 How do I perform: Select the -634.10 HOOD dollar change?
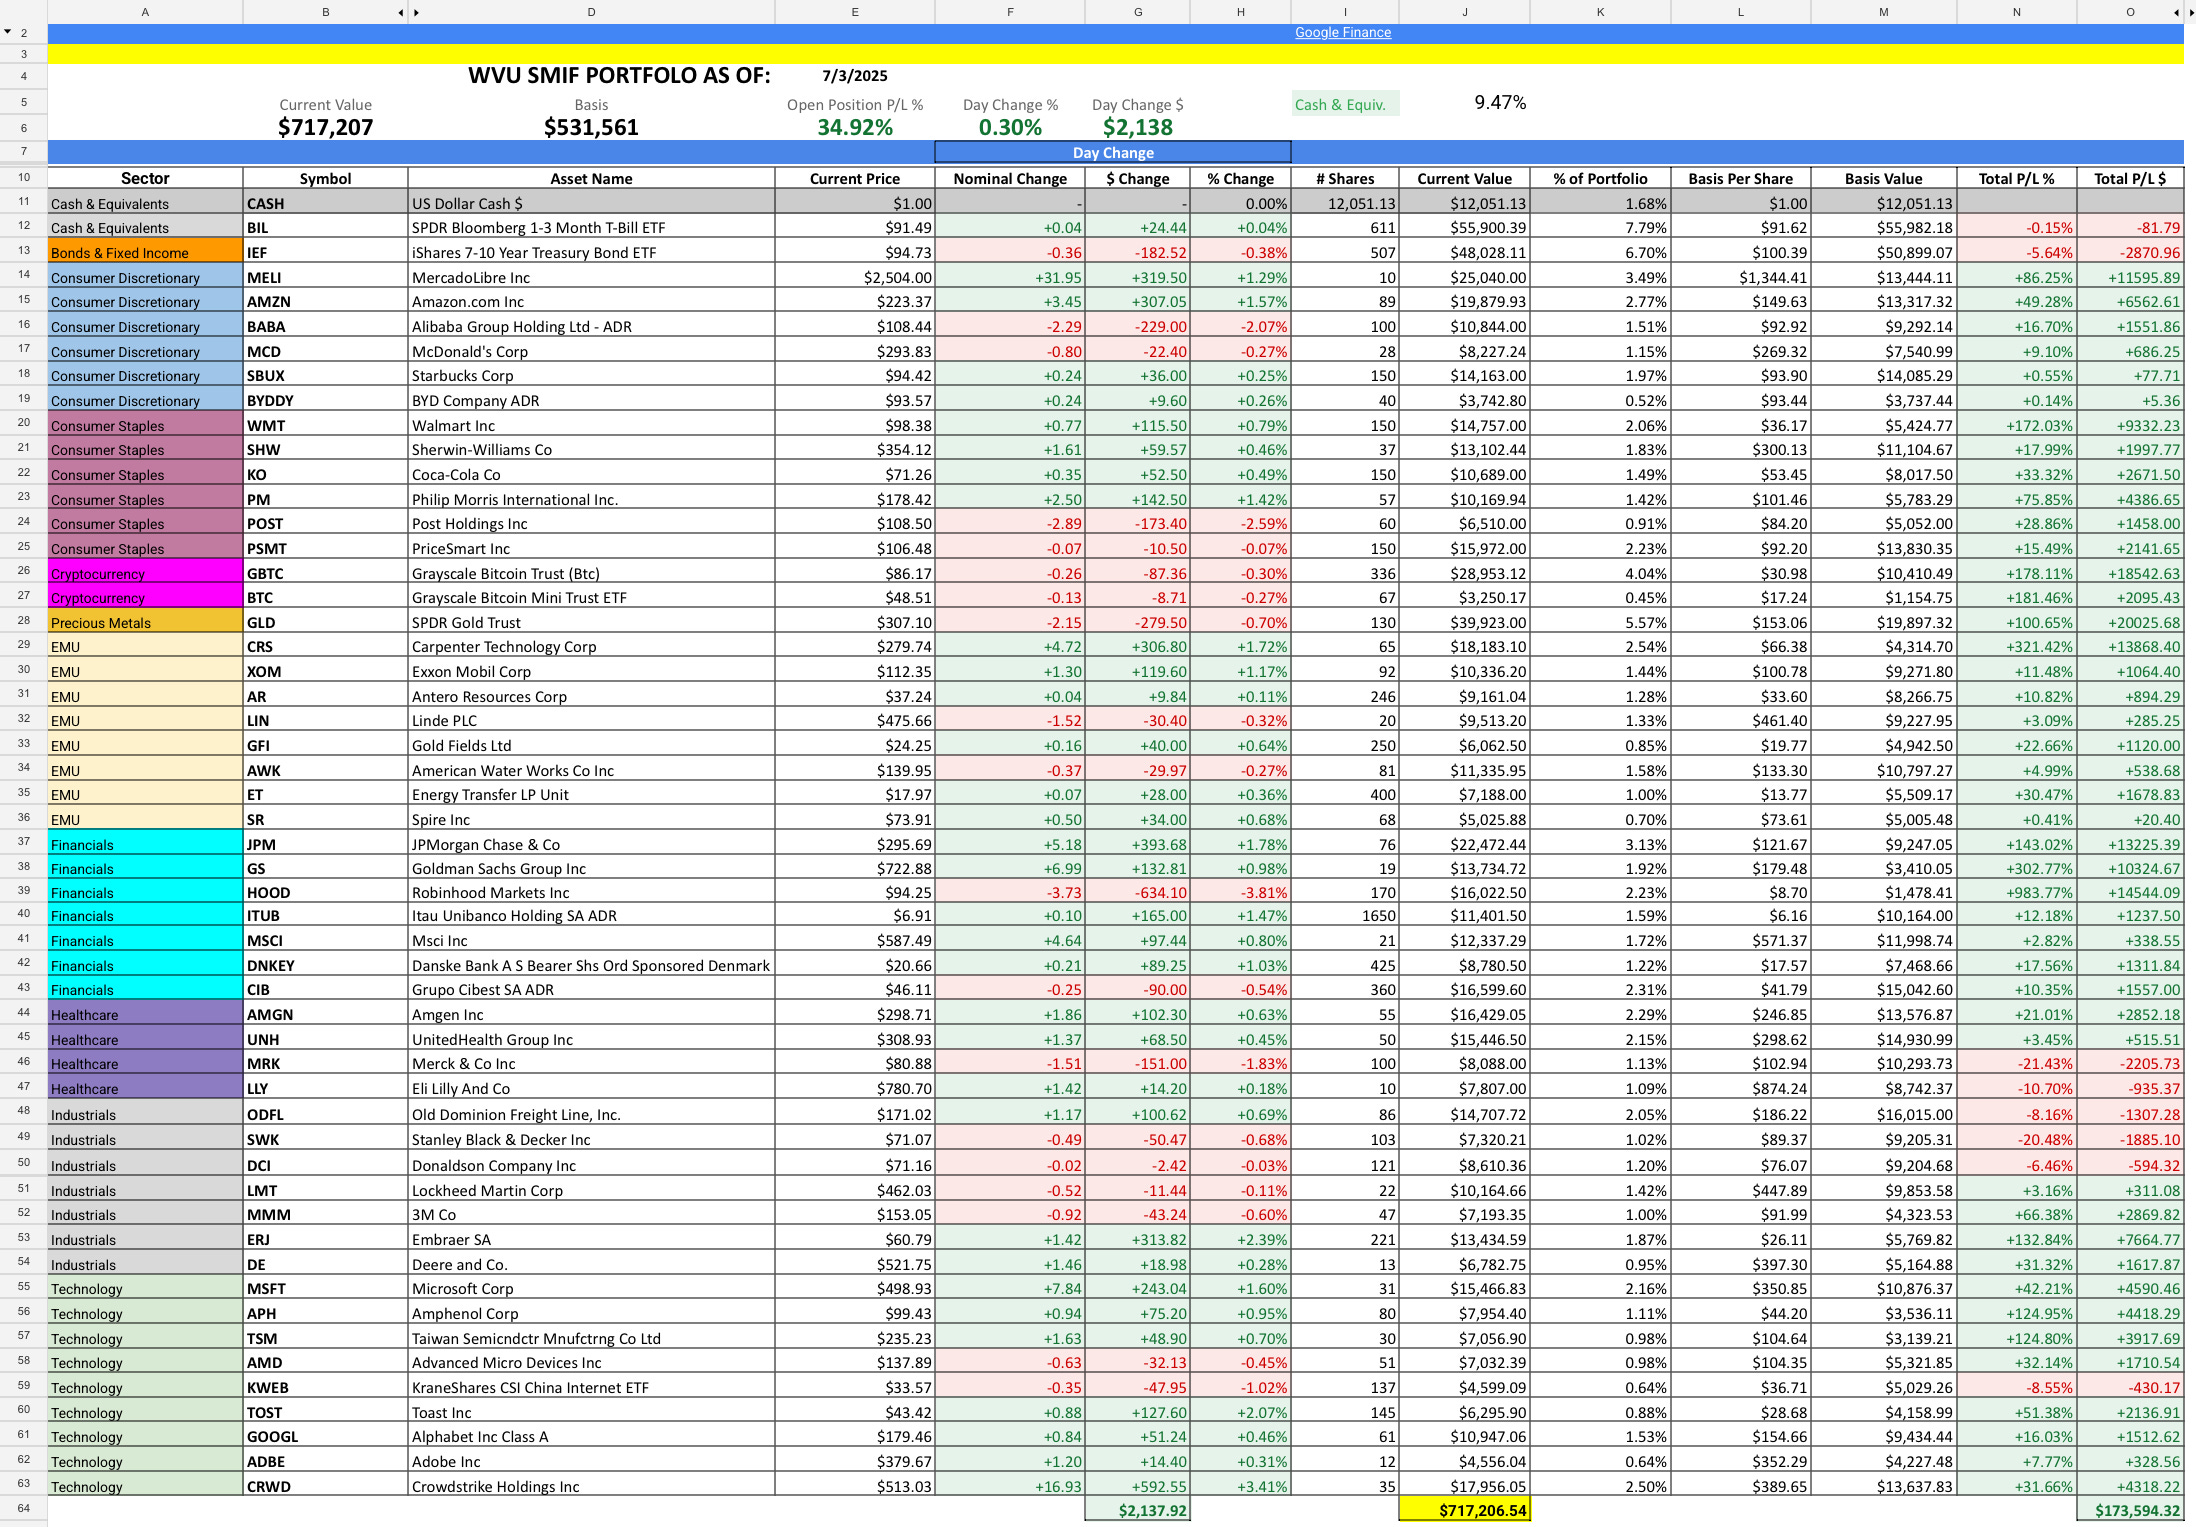click(x=1137, y=892)
